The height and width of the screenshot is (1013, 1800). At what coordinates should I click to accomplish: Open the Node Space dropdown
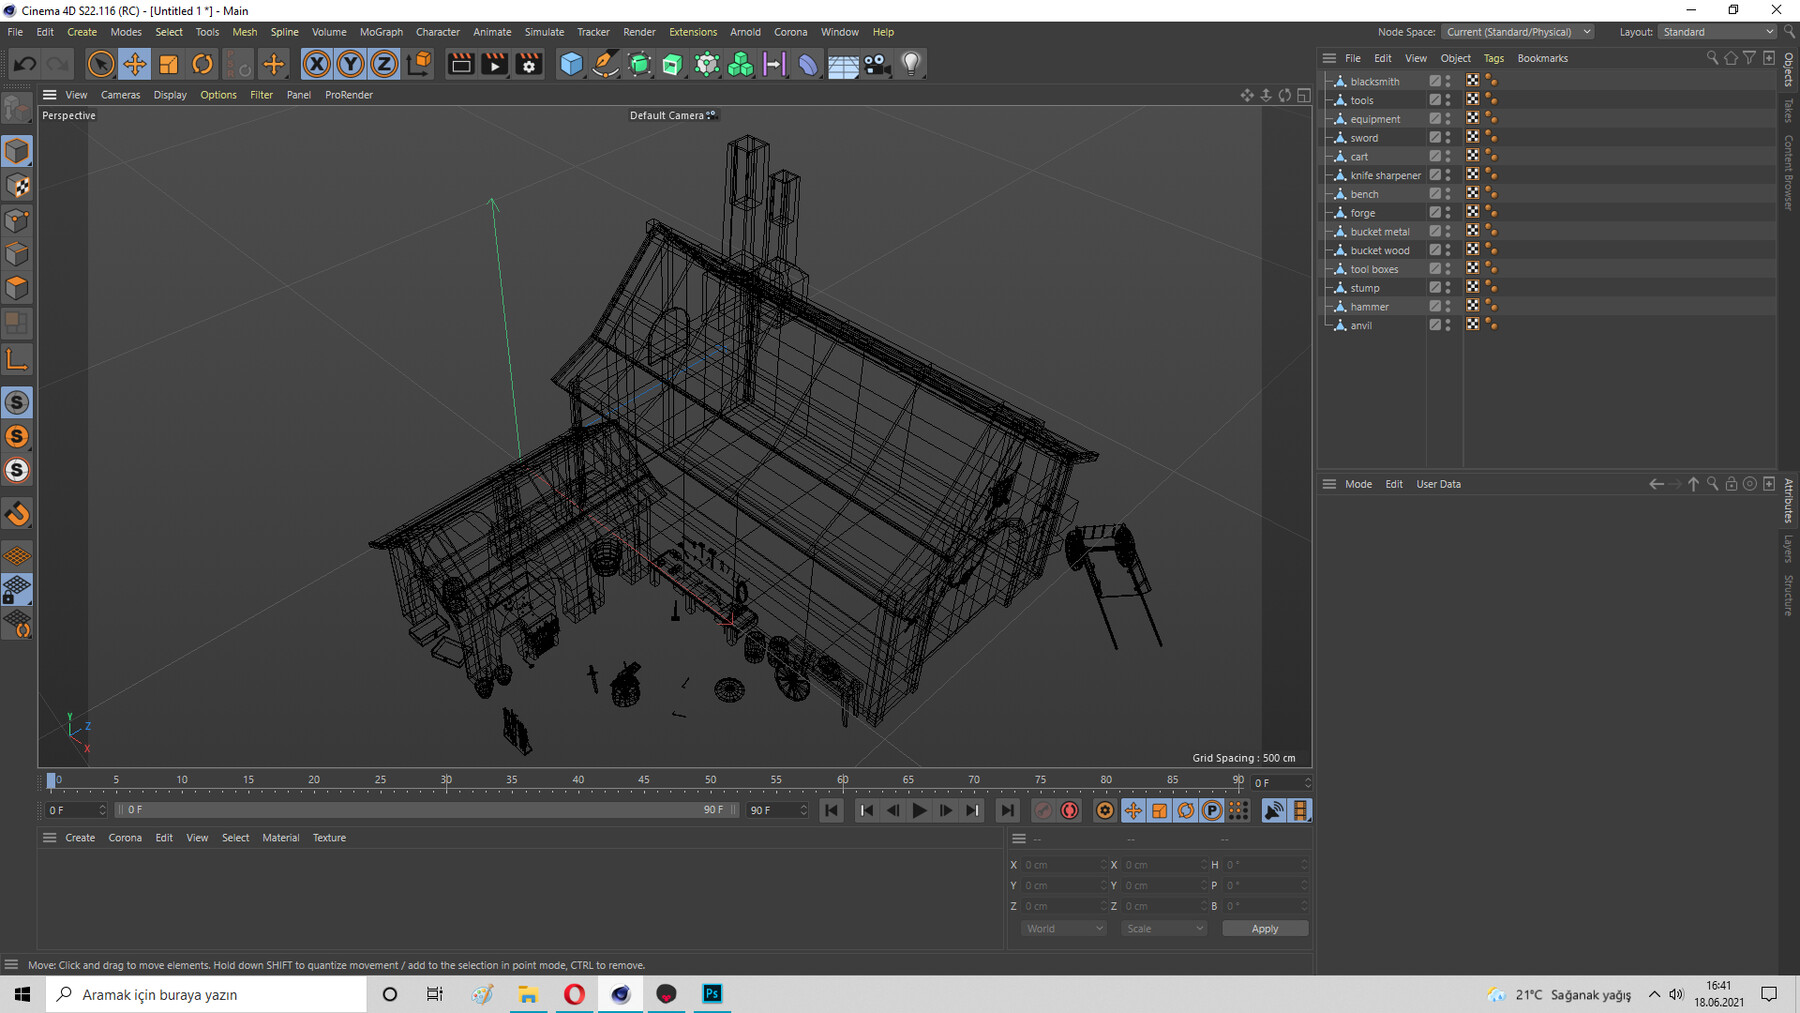tap(1518, 32)
